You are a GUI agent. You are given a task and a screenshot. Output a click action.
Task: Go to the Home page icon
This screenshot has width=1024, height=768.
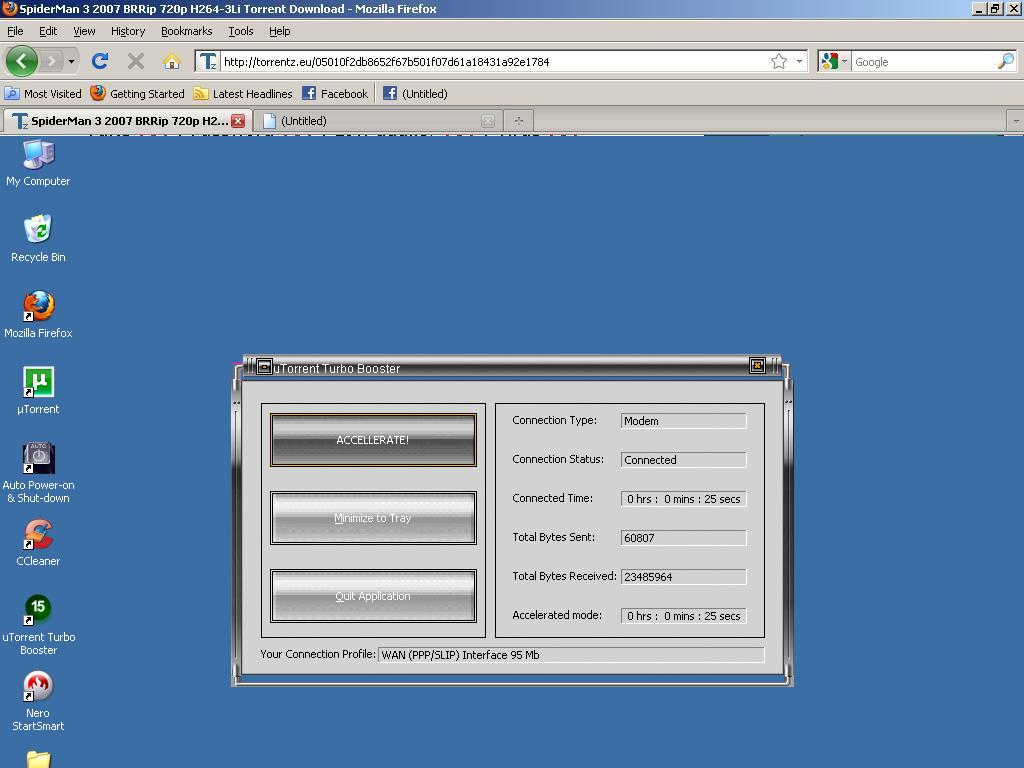click(x=172, y=61)
